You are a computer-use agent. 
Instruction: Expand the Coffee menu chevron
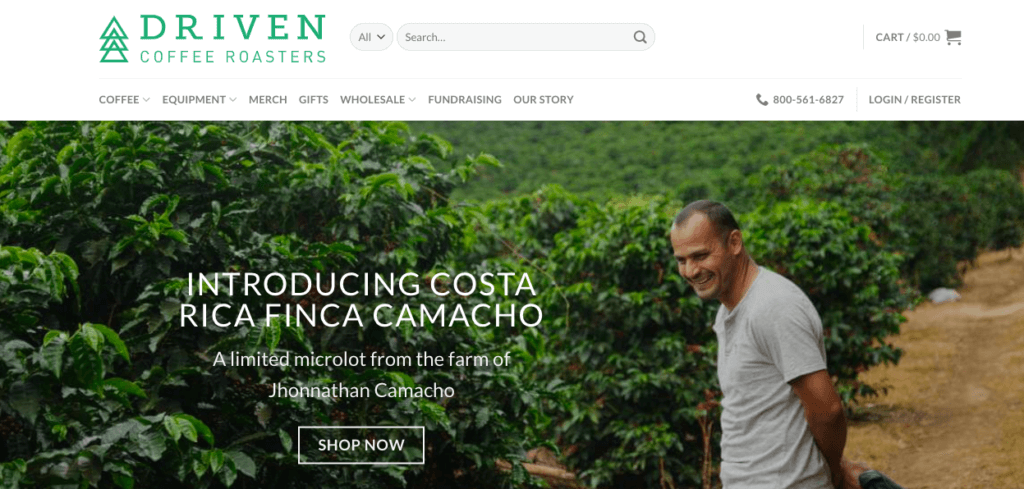pyautogui.click(x=146, y=100)
